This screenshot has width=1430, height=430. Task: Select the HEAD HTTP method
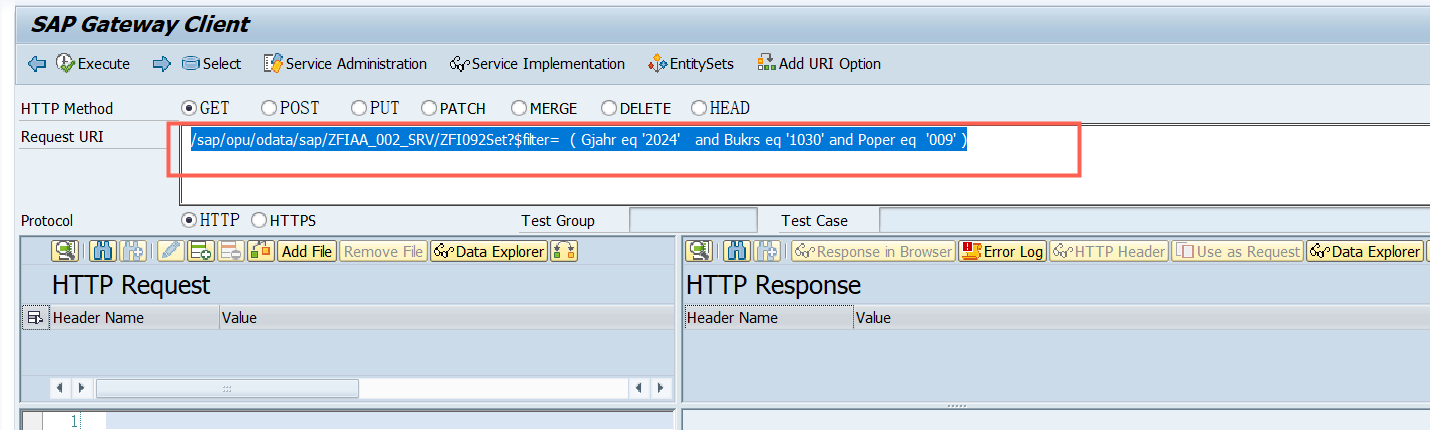[x=698, y=108]
